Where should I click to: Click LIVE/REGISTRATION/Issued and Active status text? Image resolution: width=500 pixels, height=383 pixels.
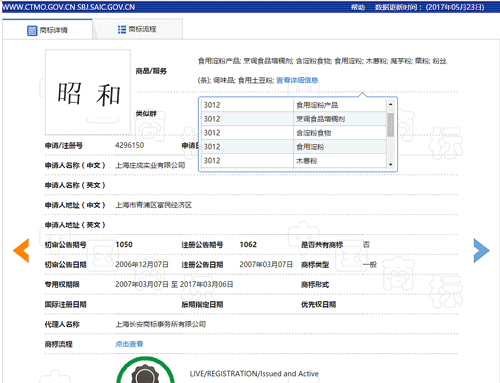(x=254, y=374)
